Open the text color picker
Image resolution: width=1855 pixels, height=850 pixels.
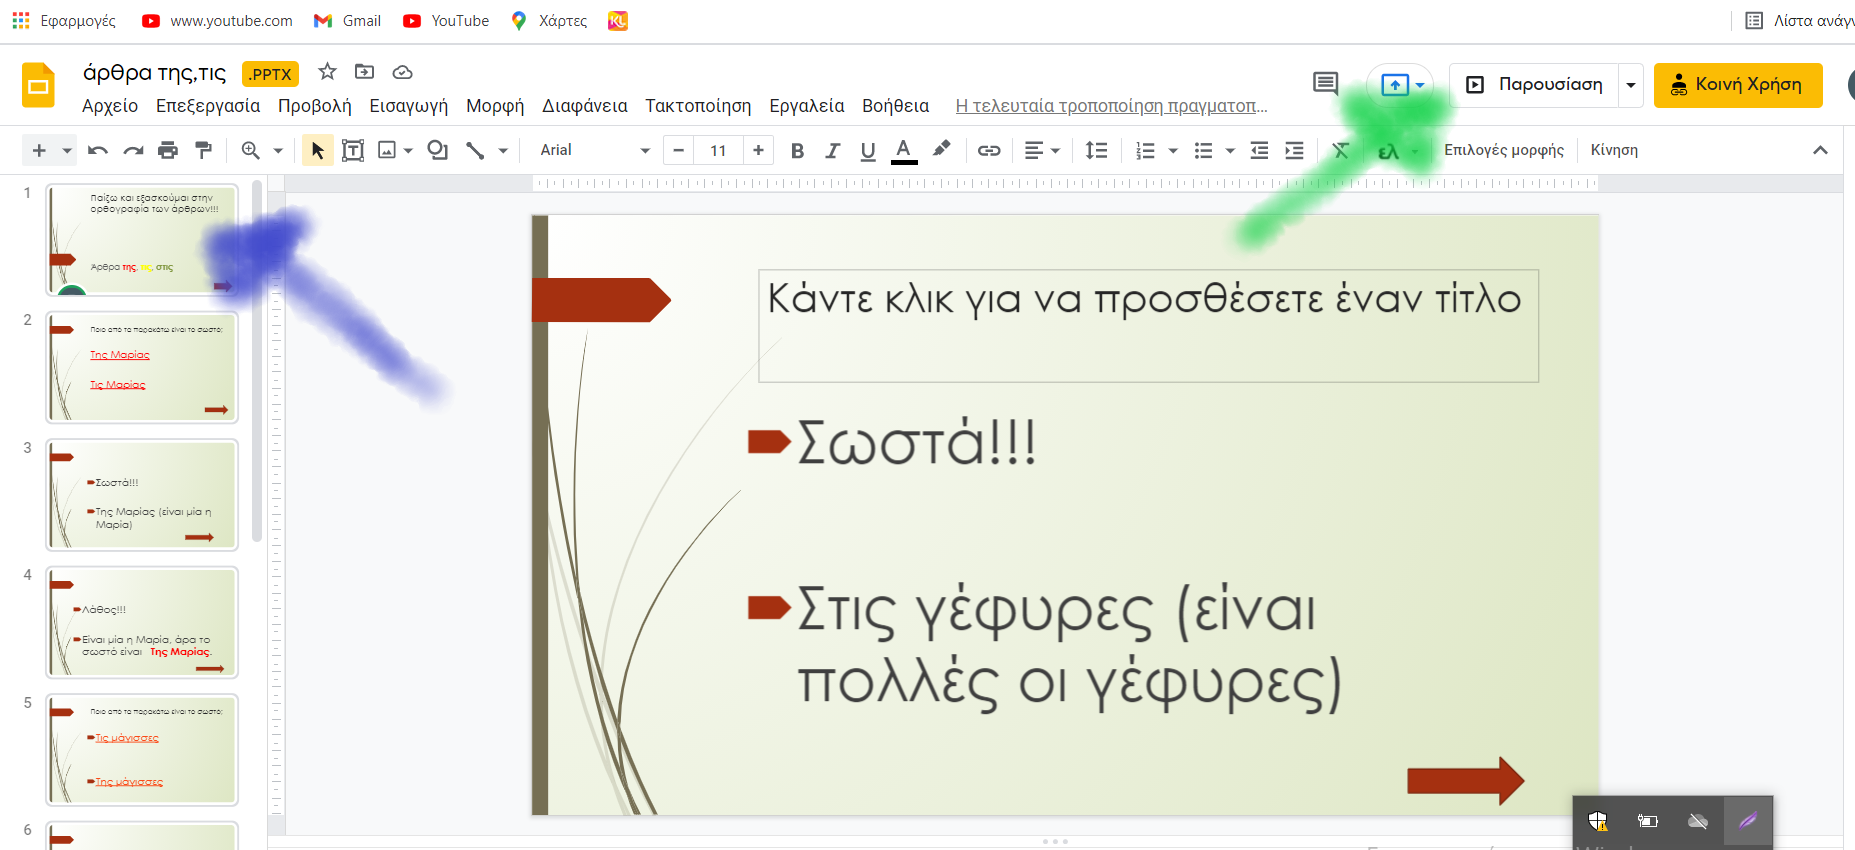pyautogui.click(x=903, y=150)
